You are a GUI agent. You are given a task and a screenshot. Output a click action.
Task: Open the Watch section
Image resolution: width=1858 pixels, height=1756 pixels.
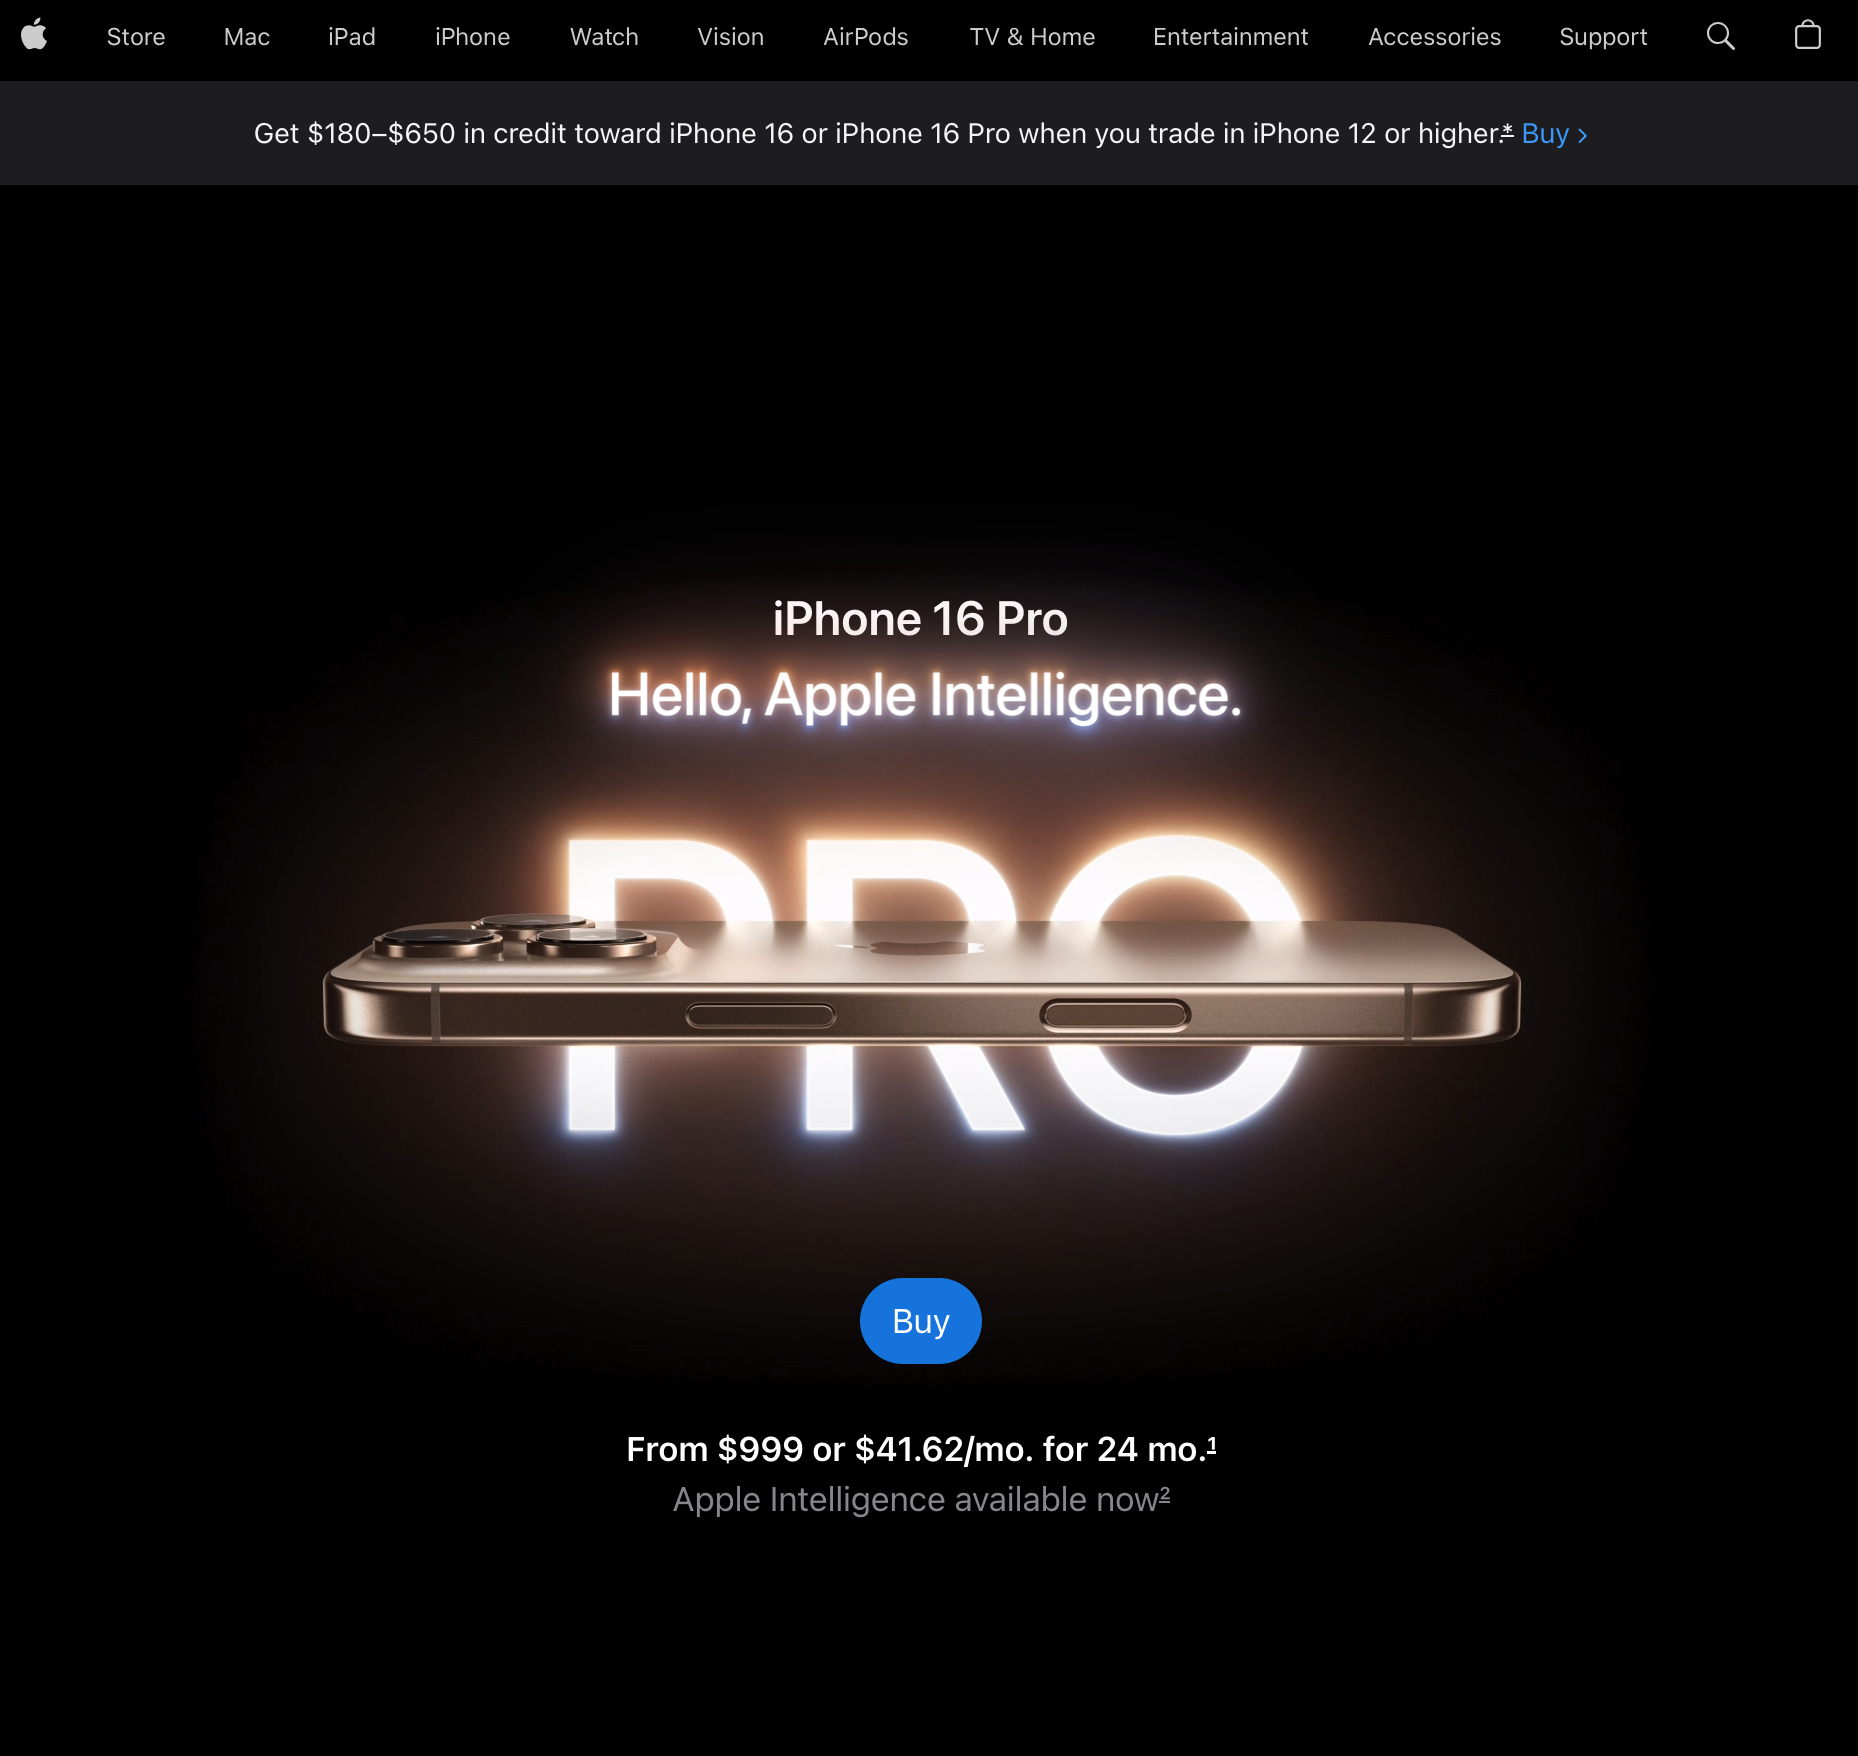(x=603, y=38)
